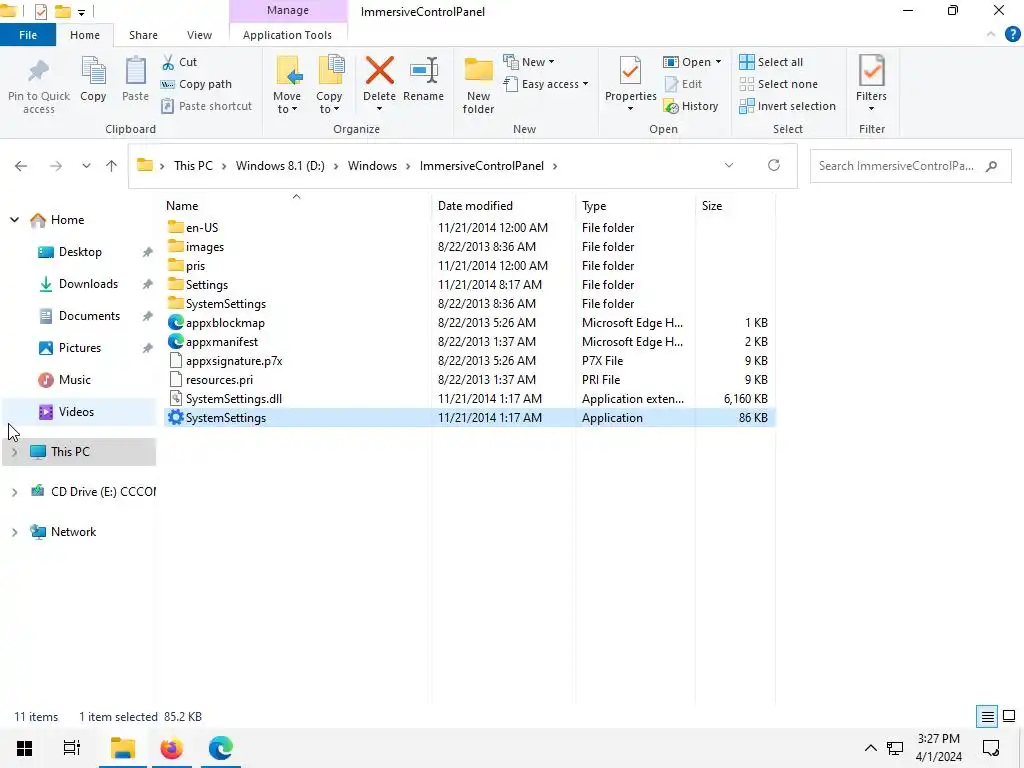Open address bar history dropdown

[729, 165]
